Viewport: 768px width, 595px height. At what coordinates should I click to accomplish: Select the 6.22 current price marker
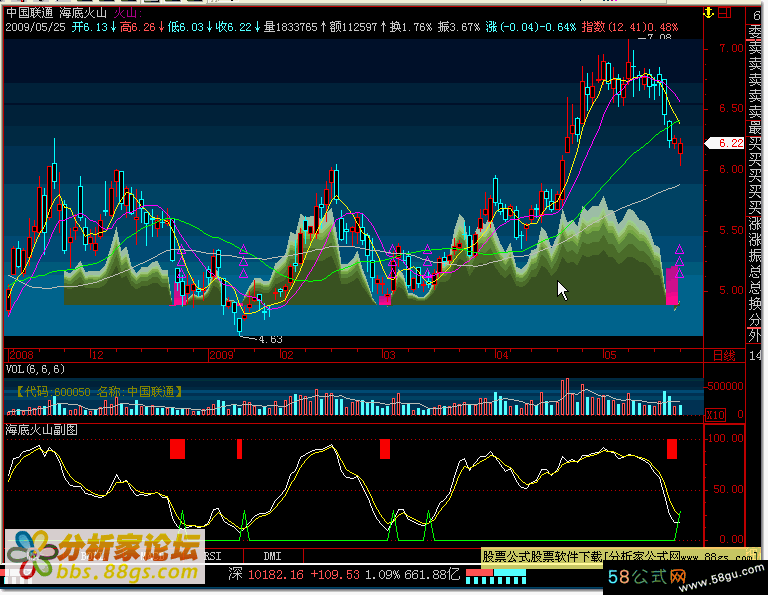[x=725, y=143]
